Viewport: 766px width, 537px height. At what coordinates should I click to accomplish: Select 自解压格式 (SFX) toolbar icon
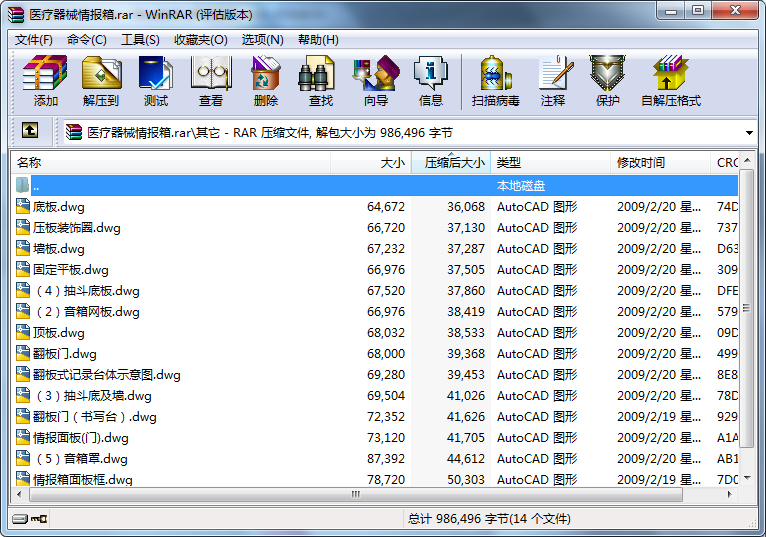pyautogui.click(x=671, y=81)
